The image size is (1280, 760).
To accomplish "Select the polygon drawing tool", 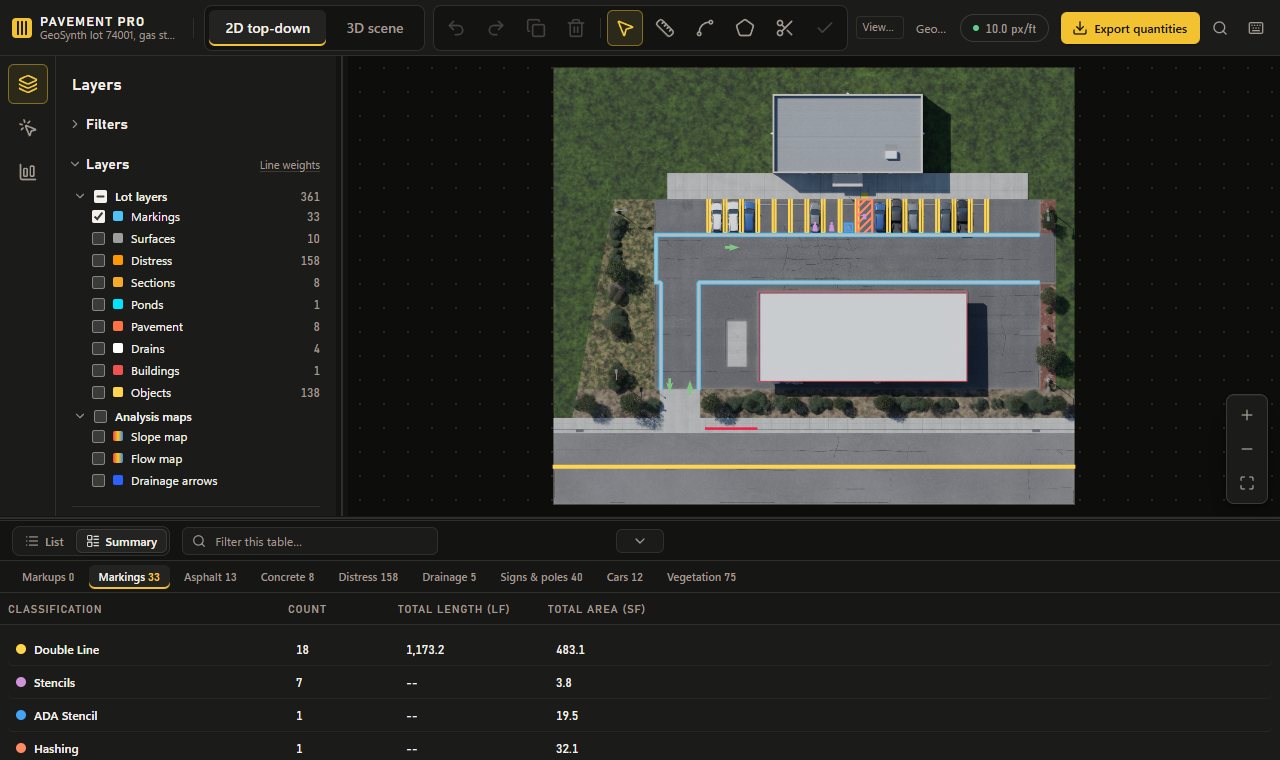I will point(745,28).
